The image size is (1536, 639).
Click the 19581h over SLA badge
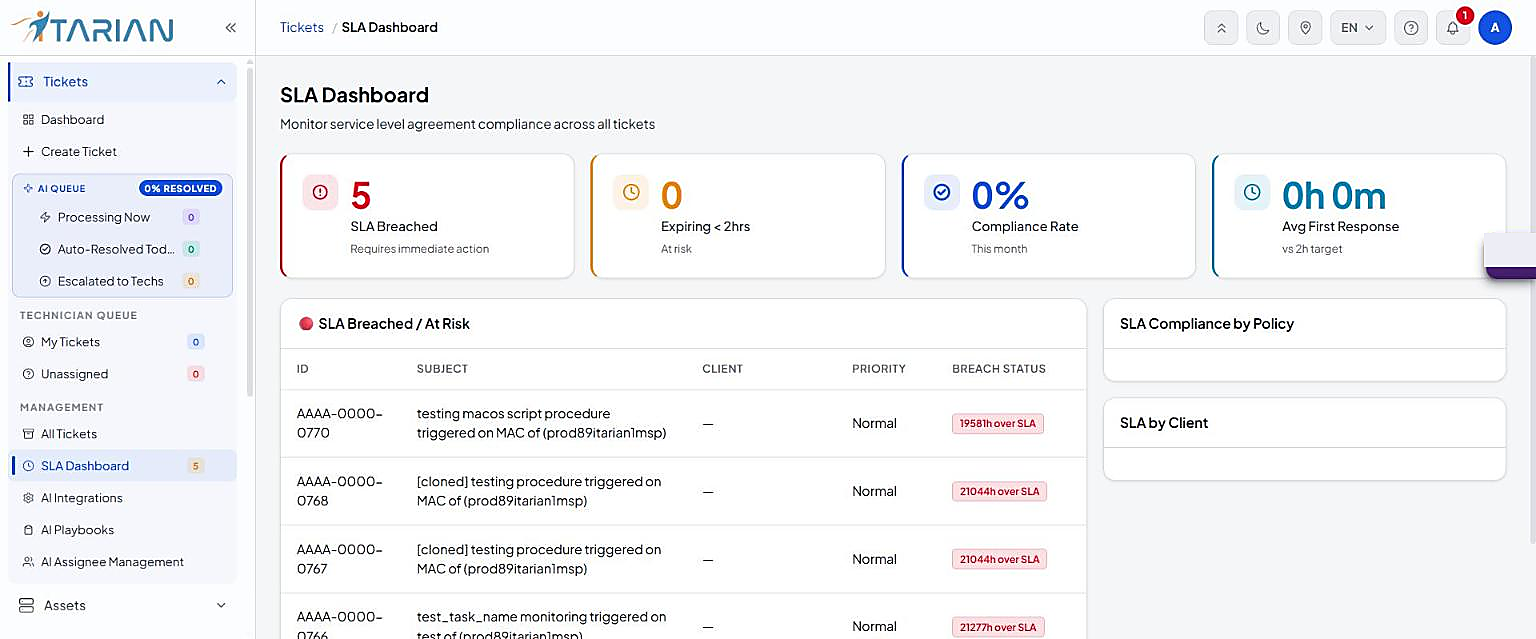pyautogui.click(x=998, y=423)
